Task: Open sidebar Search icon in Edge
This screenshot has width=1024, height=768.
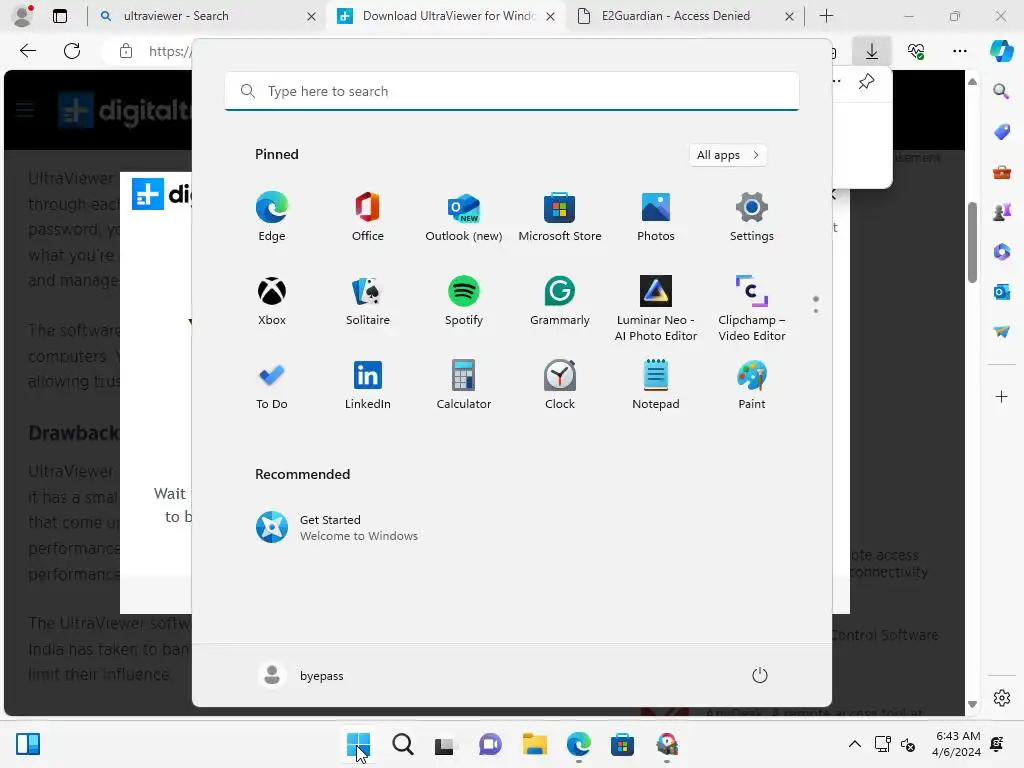Action: click(1001, 91)
